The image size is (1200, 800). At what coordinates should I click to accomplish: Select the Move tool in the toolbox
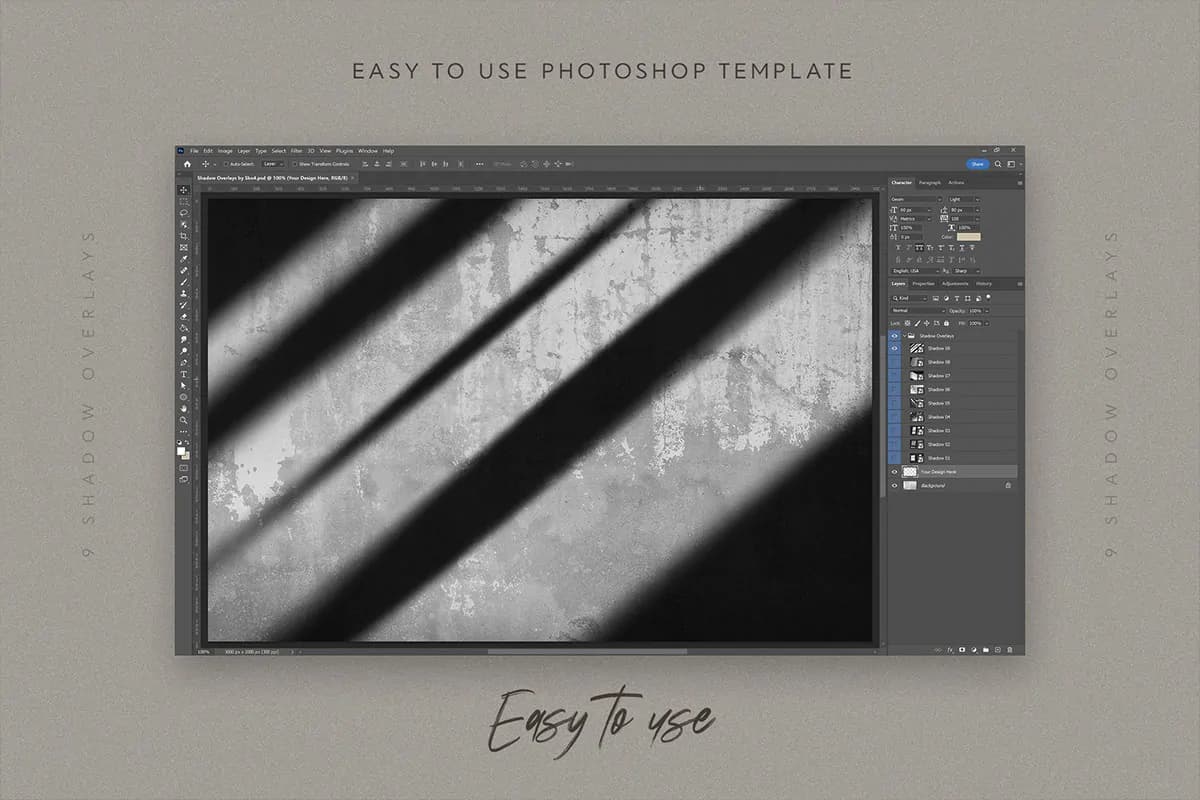tap(183, 189)
